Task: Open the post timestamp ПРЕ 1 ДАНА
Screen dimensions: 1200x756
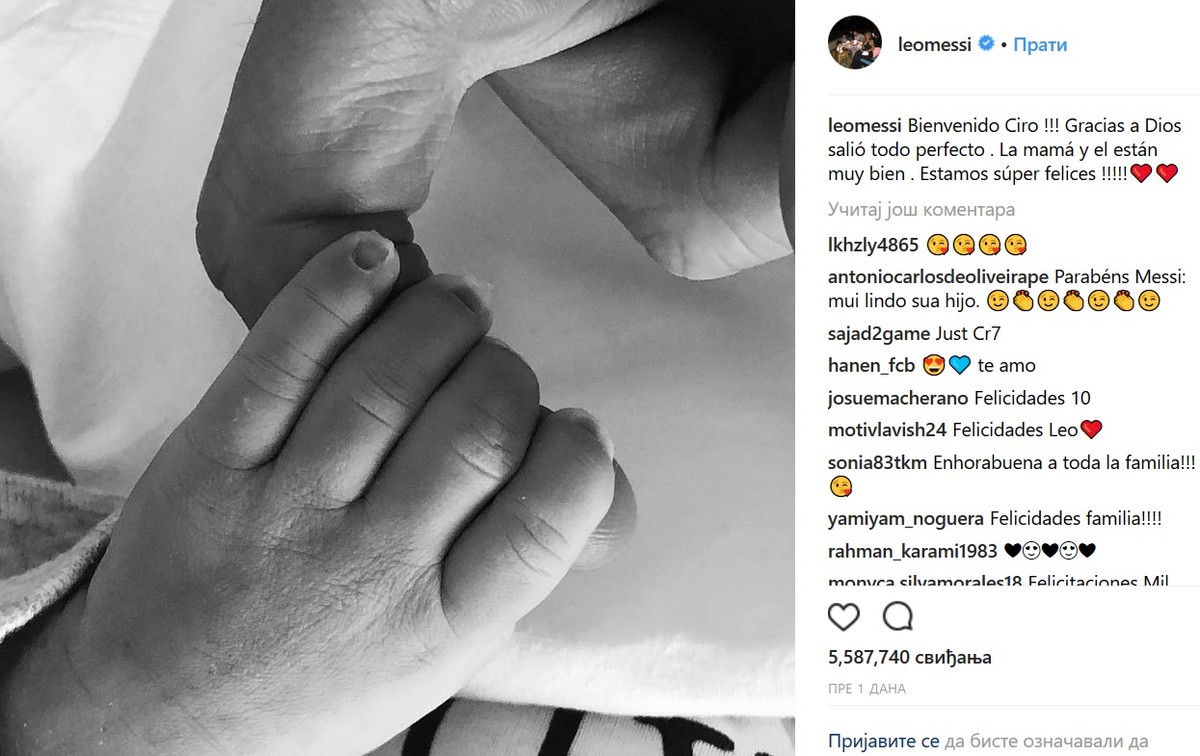Action: 867,689
